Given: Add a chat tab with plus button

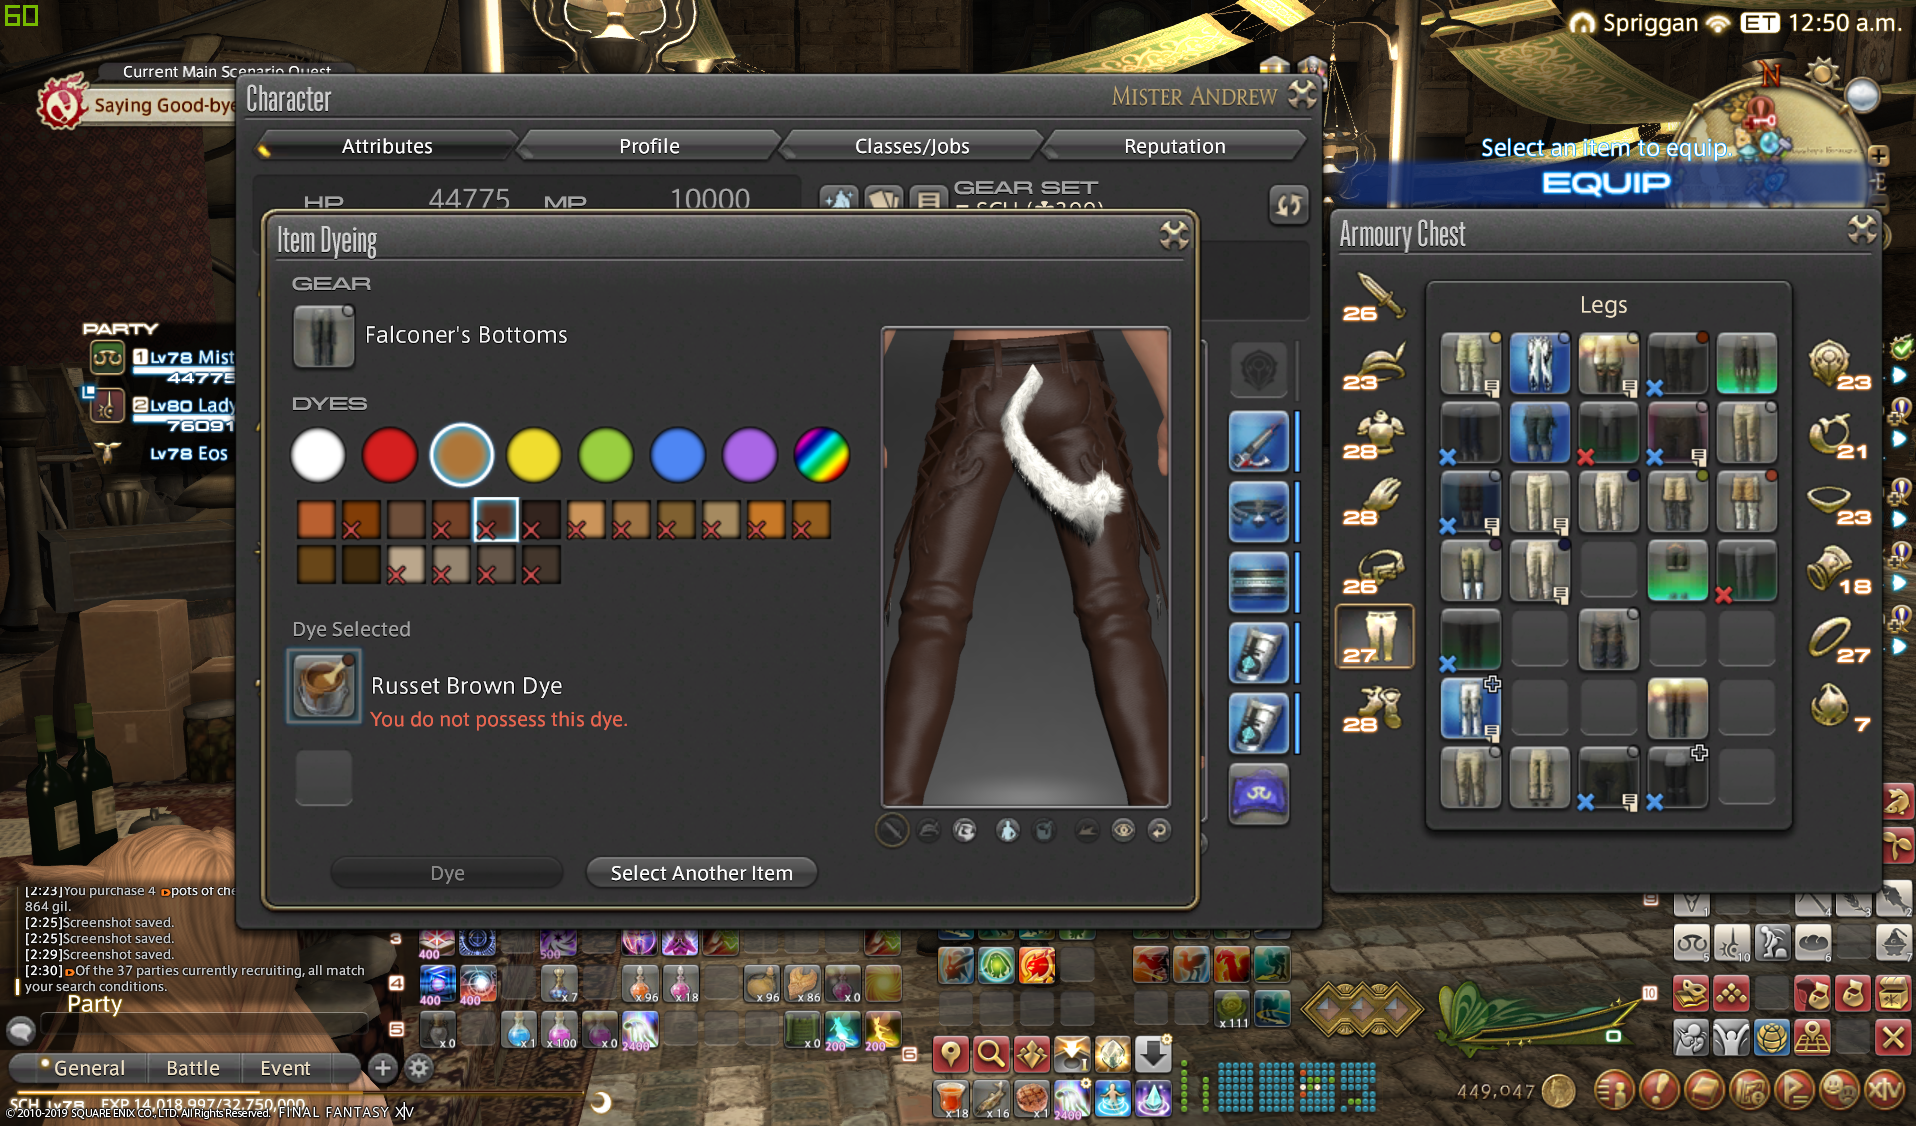Looking at the screenshot, I should [383, 1068].
